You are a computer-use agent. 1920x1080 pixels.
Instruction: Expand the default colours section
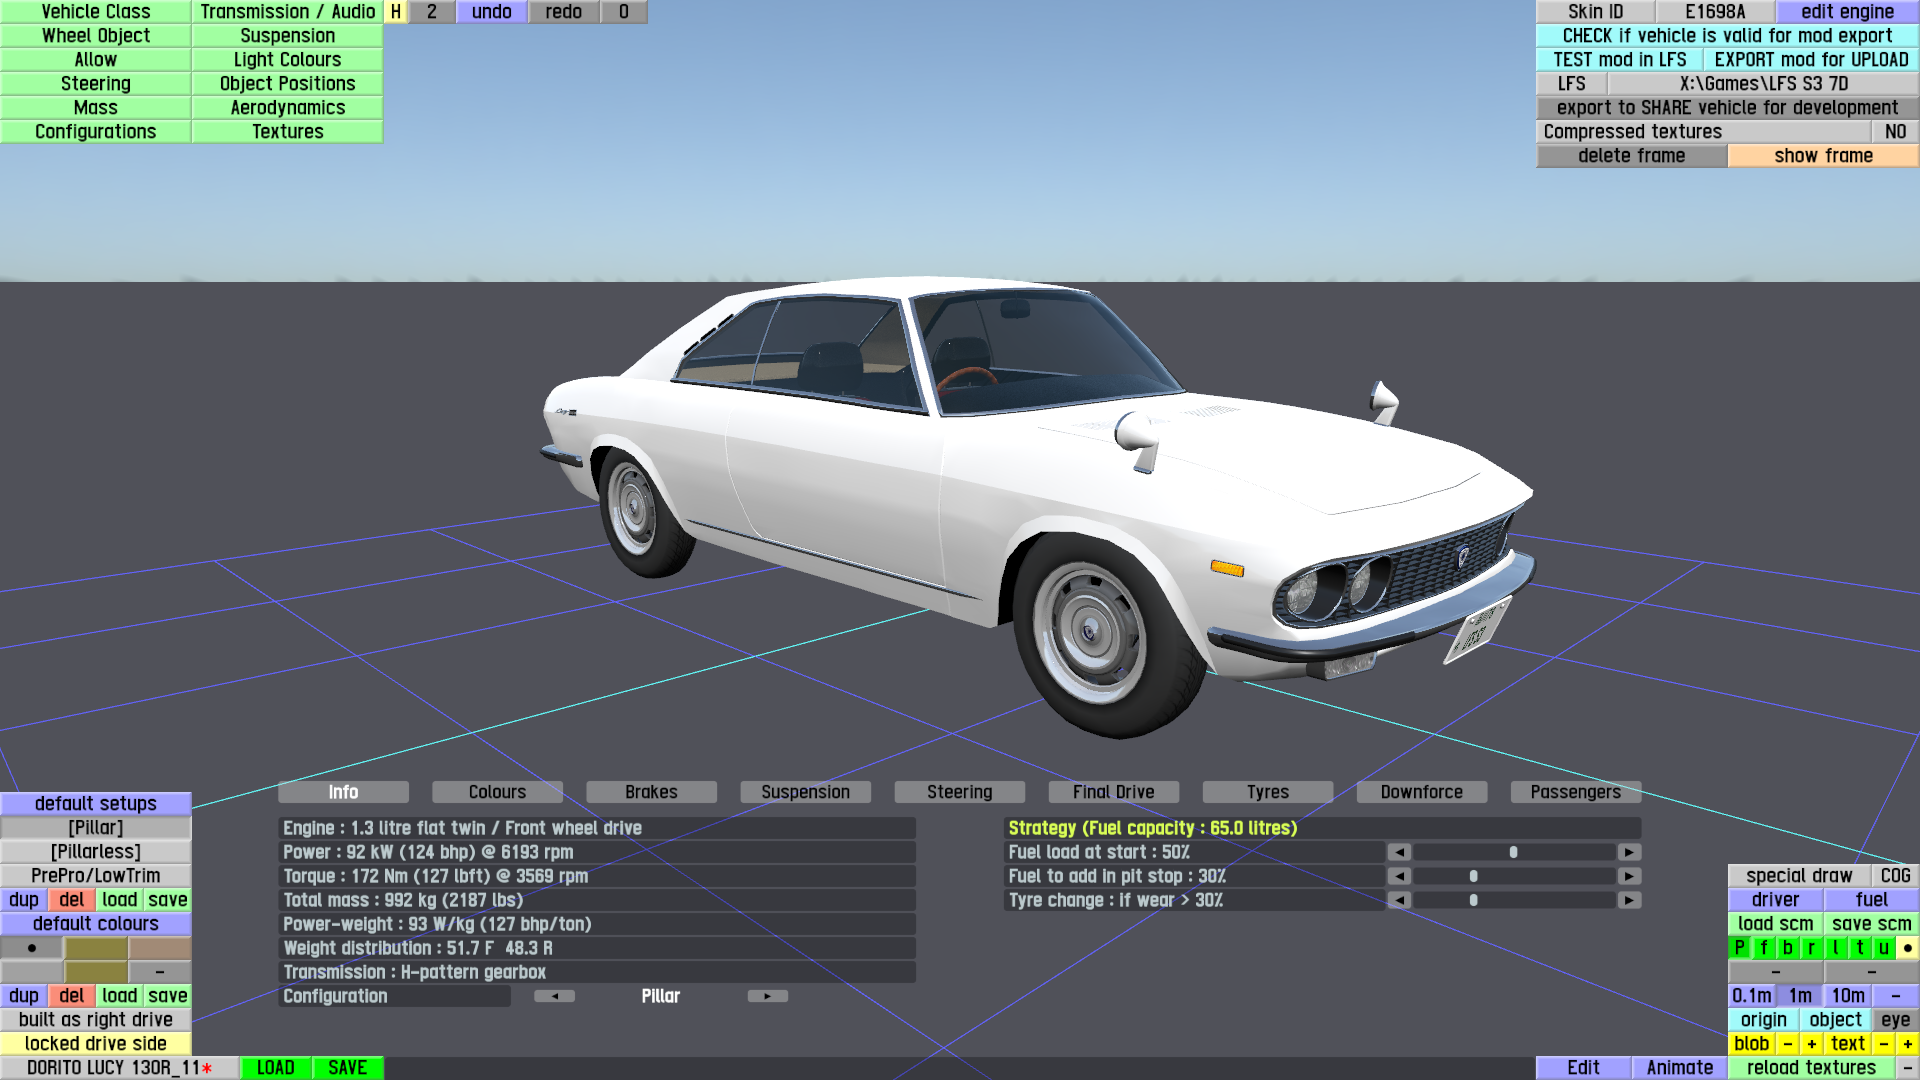click(x=96, y=924)
